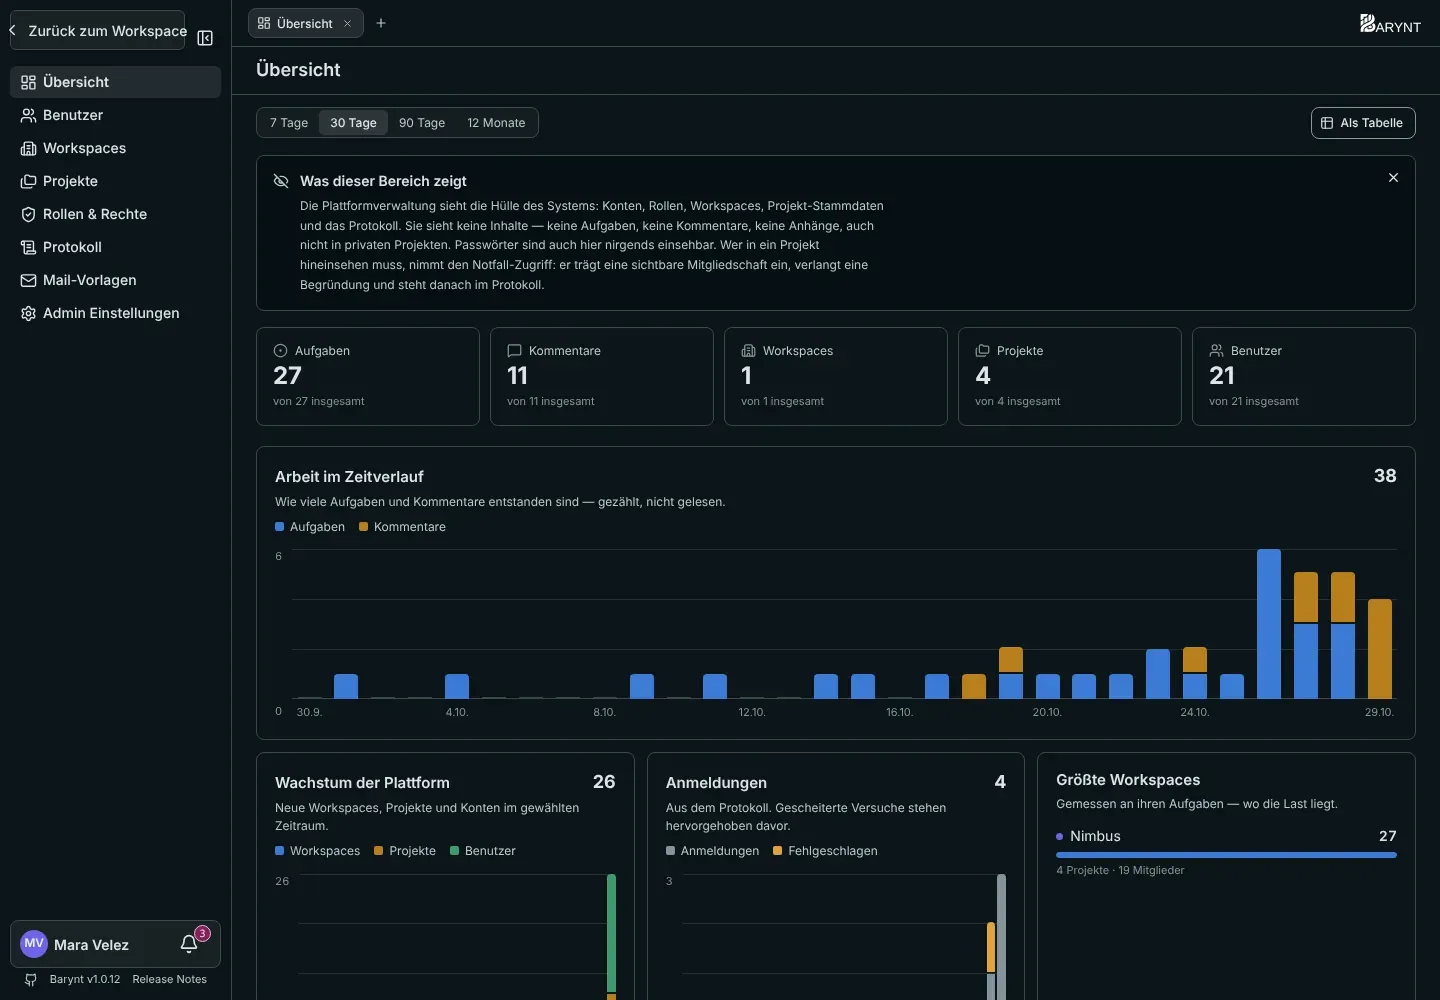1440x1000 pixels.
Task: Collapse the sidebar panel icon
Action: click(x=205, y=38)
